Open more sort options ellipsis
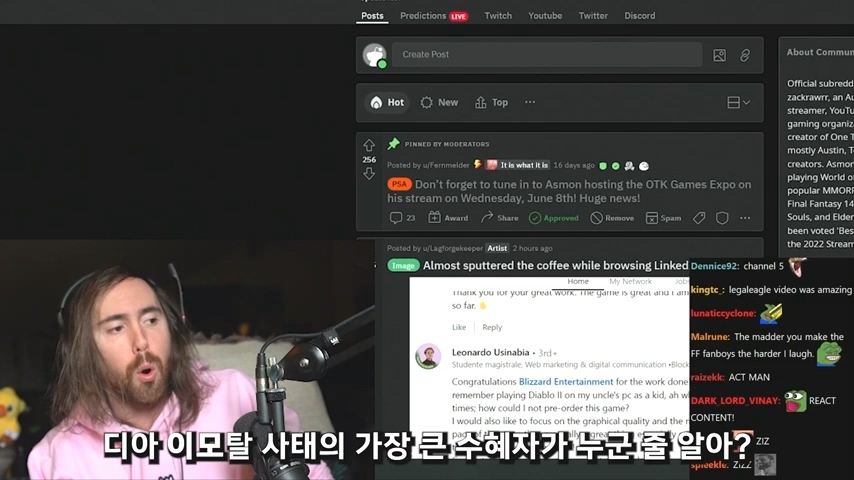This screenshot has width=854, height=480. pyautogui.click(x=530, y=102)
